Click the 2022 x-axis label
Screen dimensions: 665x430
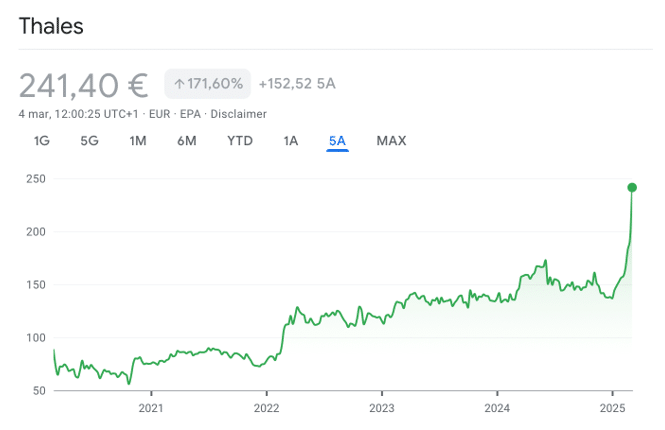pos(266,408)
